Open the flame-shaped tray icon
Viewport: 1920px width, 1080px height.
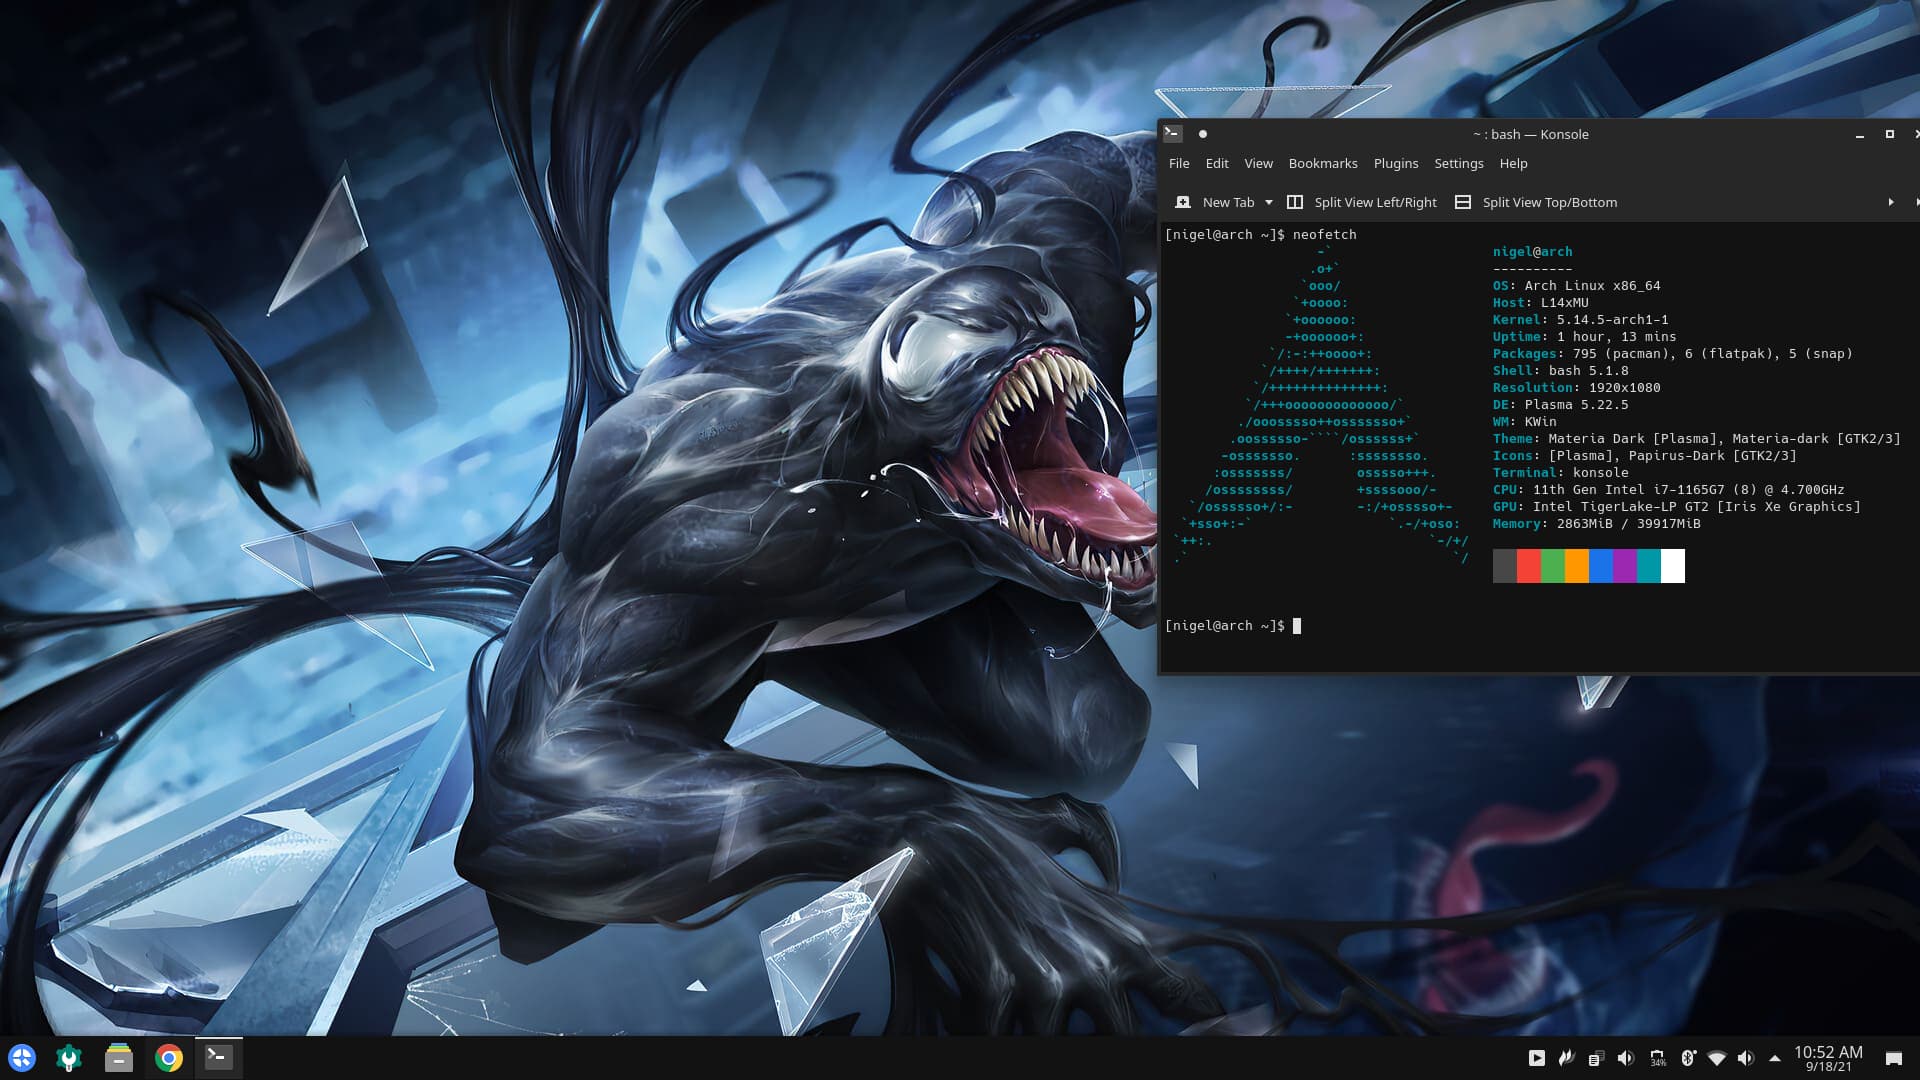[x=1567, y=1058]
